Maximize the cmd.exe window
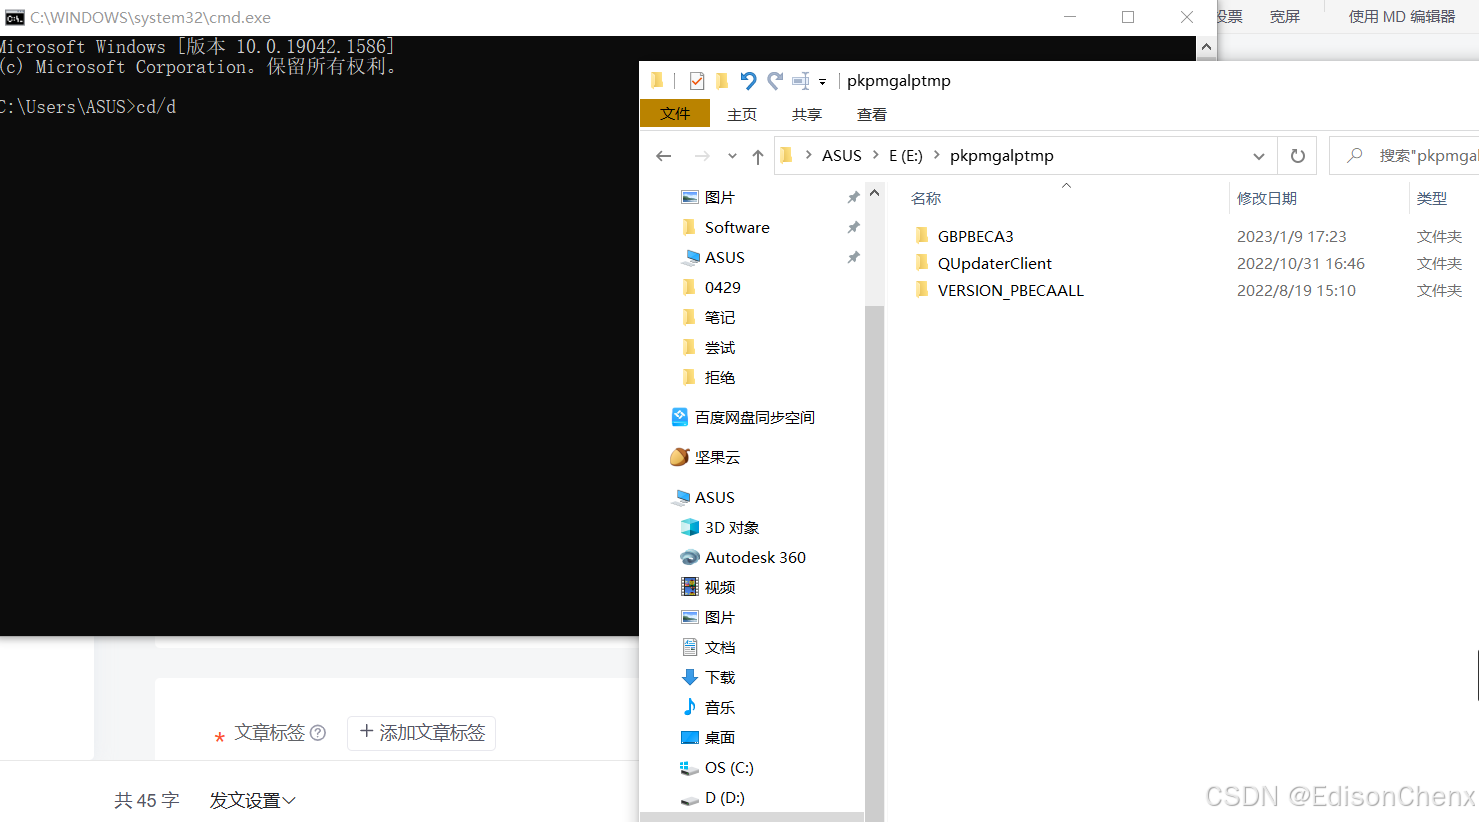This screenshot has height=822, width=1479. [1128, 17]
